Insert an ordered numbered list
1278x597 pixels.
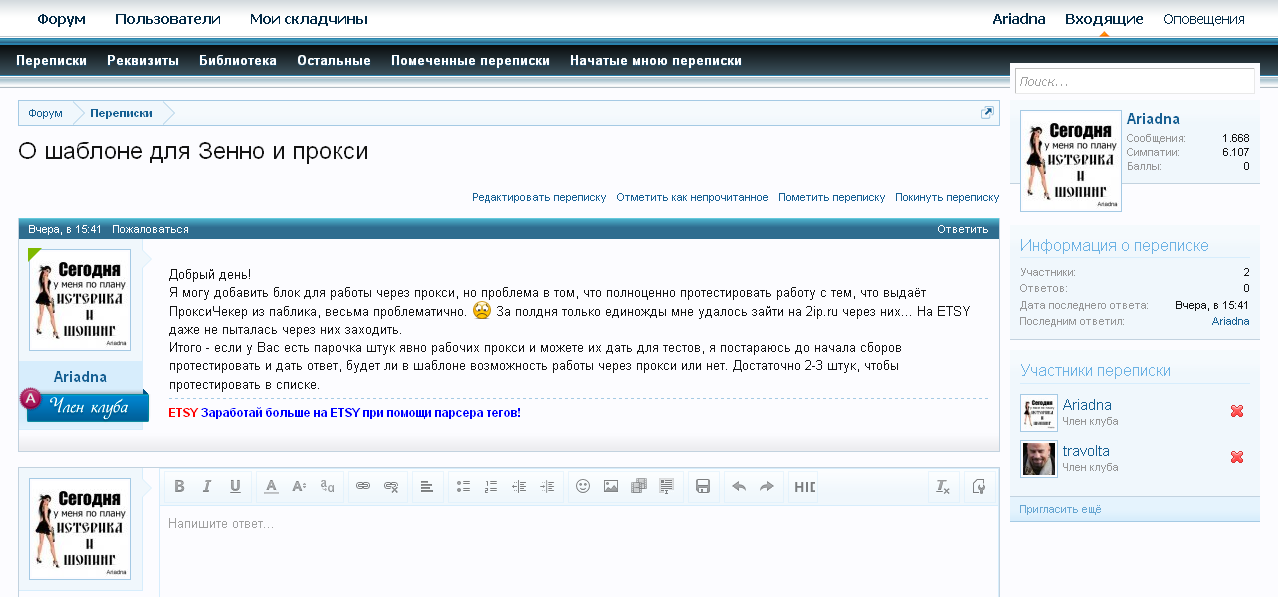(491, 486)
